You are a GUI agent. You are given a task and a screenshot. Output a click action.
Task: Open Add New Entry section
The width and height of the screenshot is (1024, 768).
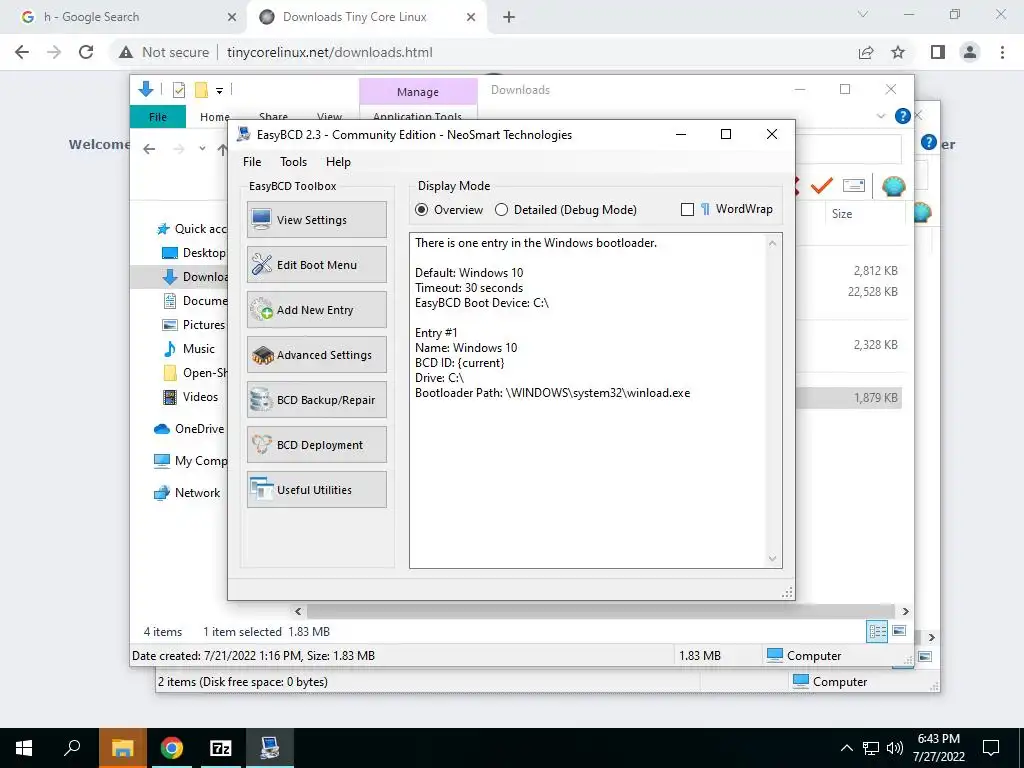(x=317, y=310)
